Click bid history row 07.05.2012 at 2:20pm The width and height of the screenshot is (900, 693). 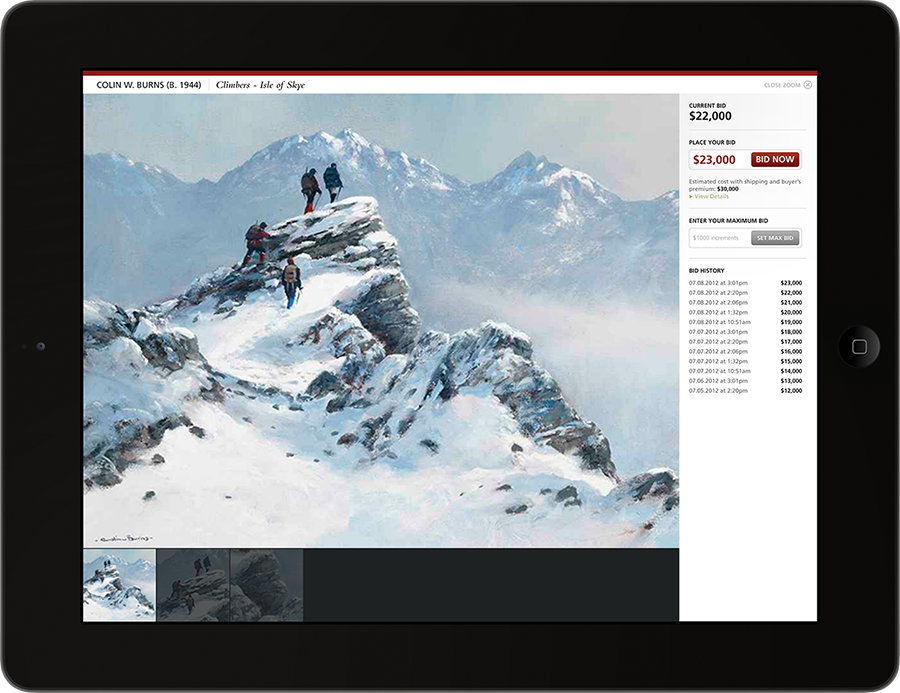[745, 390]
